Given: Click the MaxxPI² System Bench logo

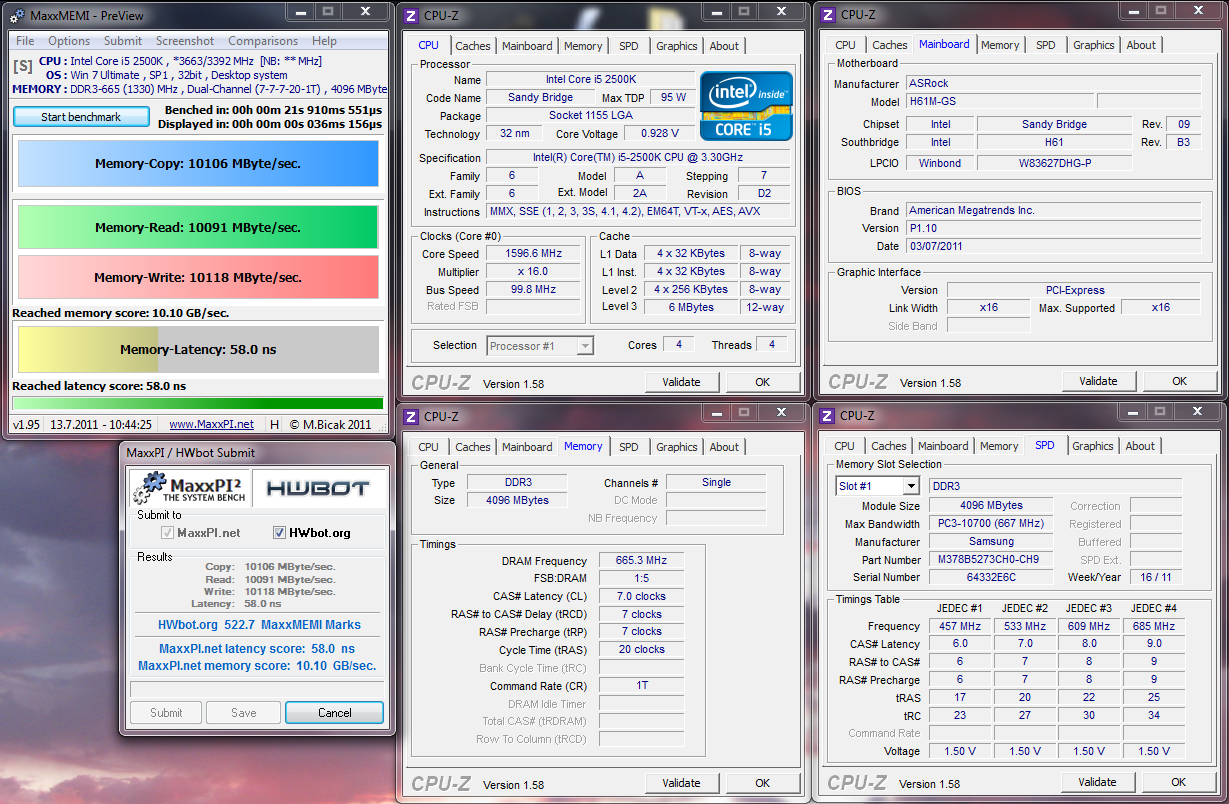Looking at the screenshot, I should pos(190,488).
